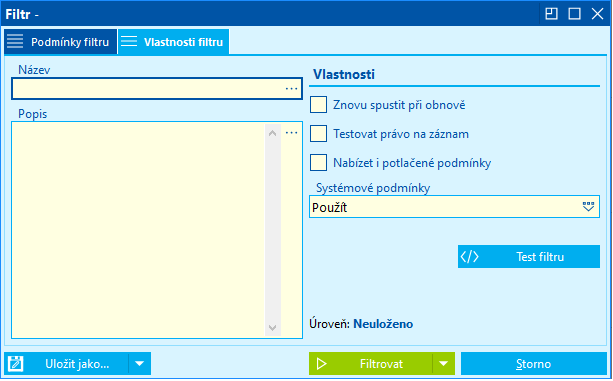Click the play triangle icon on Filtrovat

point(321,364)
